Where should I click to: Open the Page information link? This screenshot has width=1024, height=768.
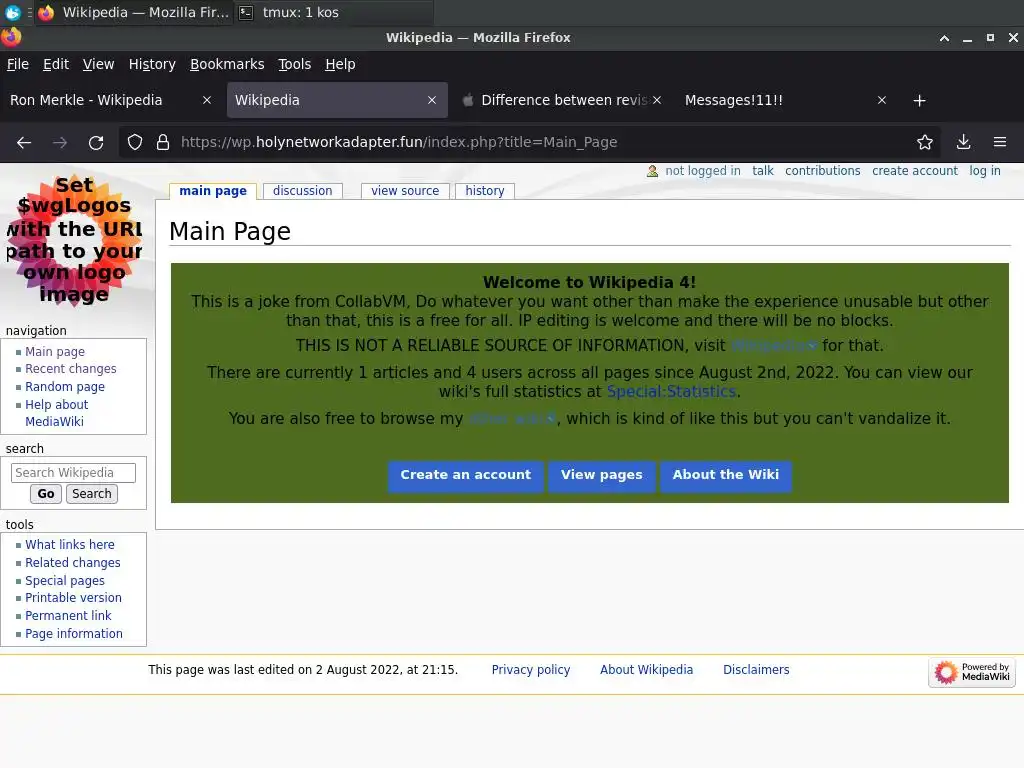pos(74,634)
